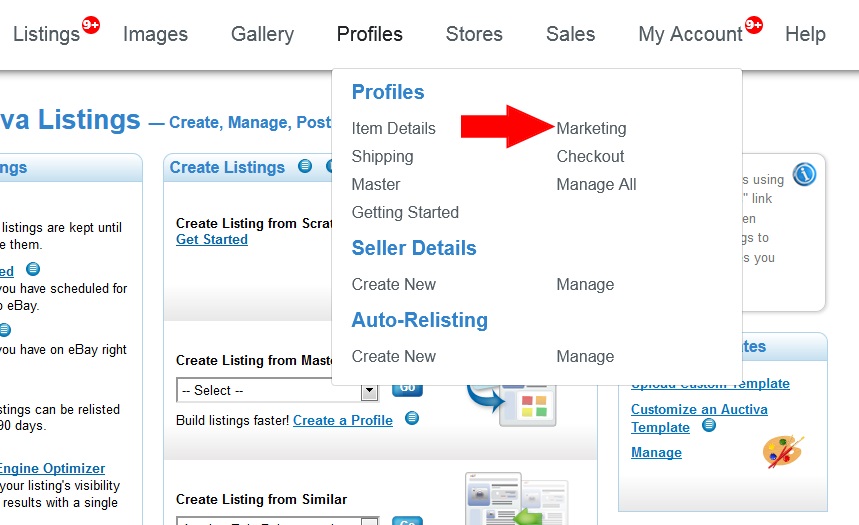Open the Help menu
The image size is (859, 525).
(x=805, y=34)
